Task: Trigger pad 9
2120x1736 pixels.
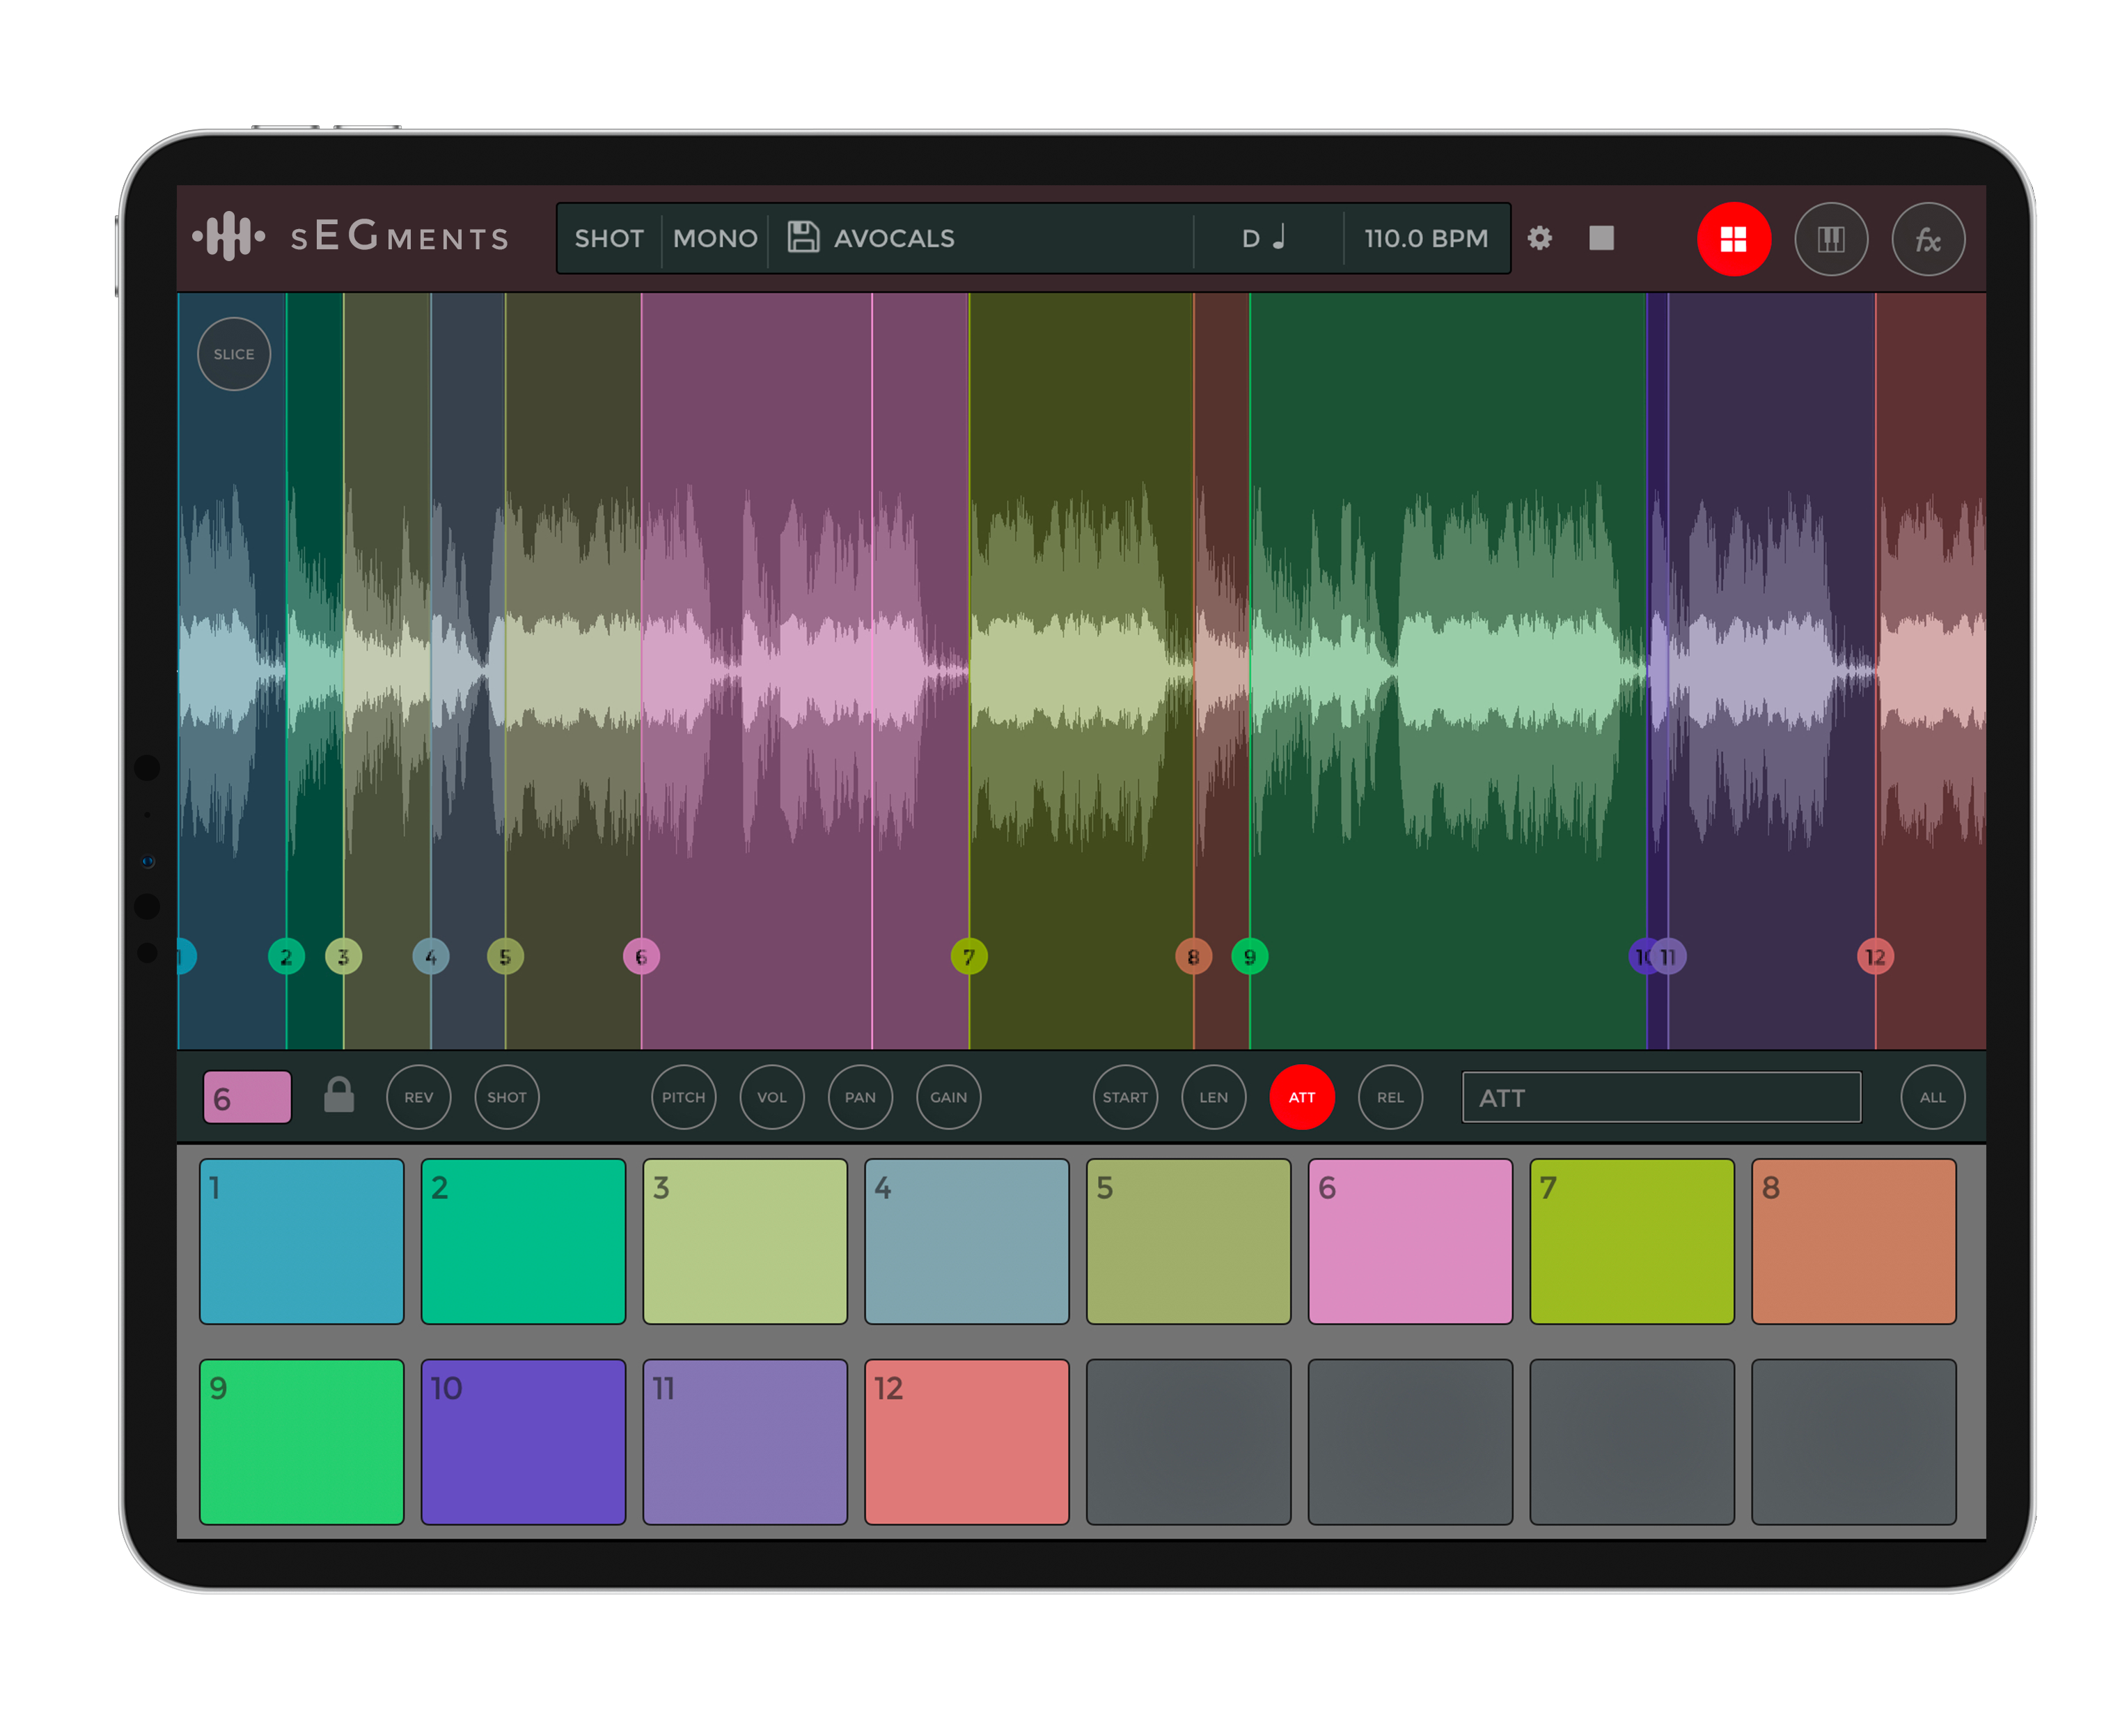Action: pos(301,1441)
